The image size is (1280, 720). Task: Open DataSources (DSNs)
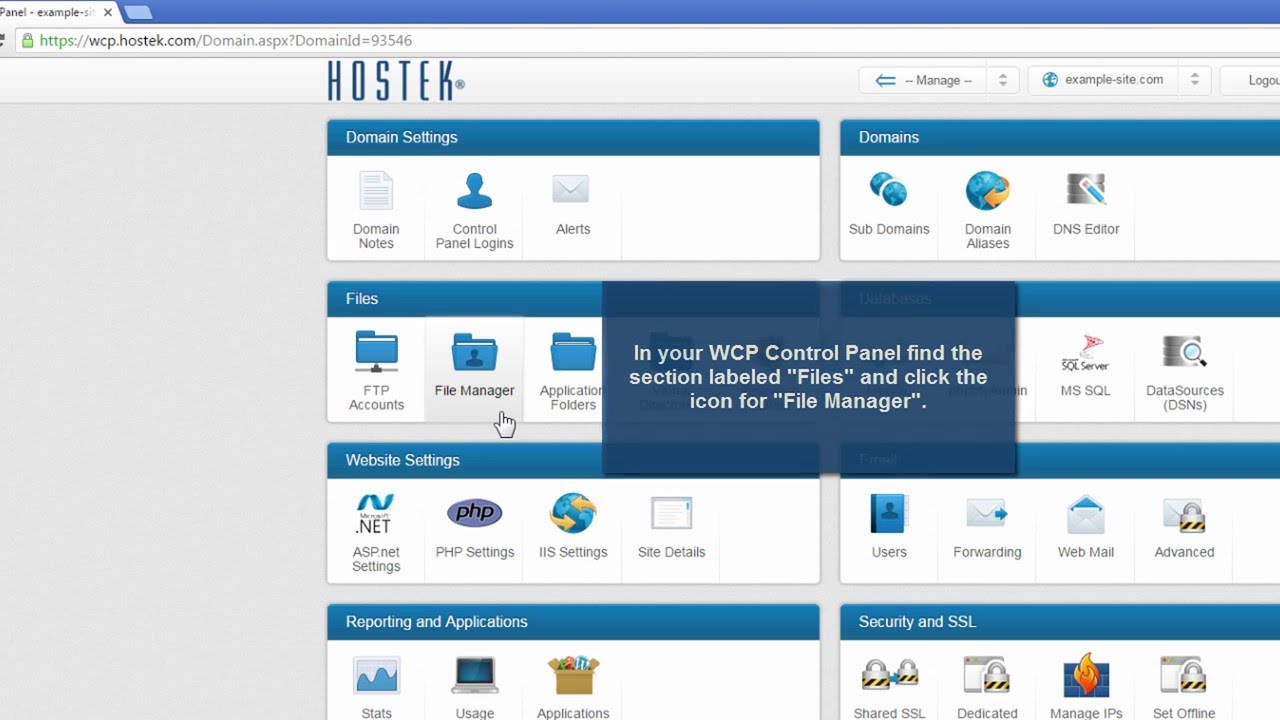pos(1185,371)
